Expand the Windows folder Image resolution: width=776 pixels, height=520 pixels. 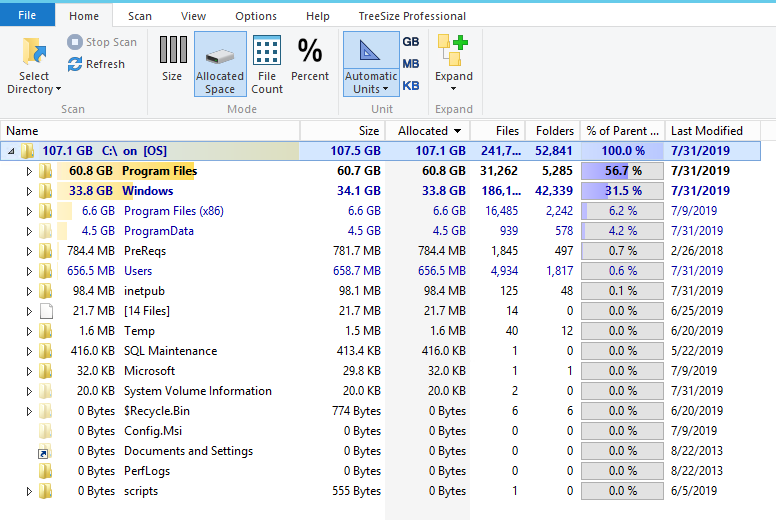(29, 191)
